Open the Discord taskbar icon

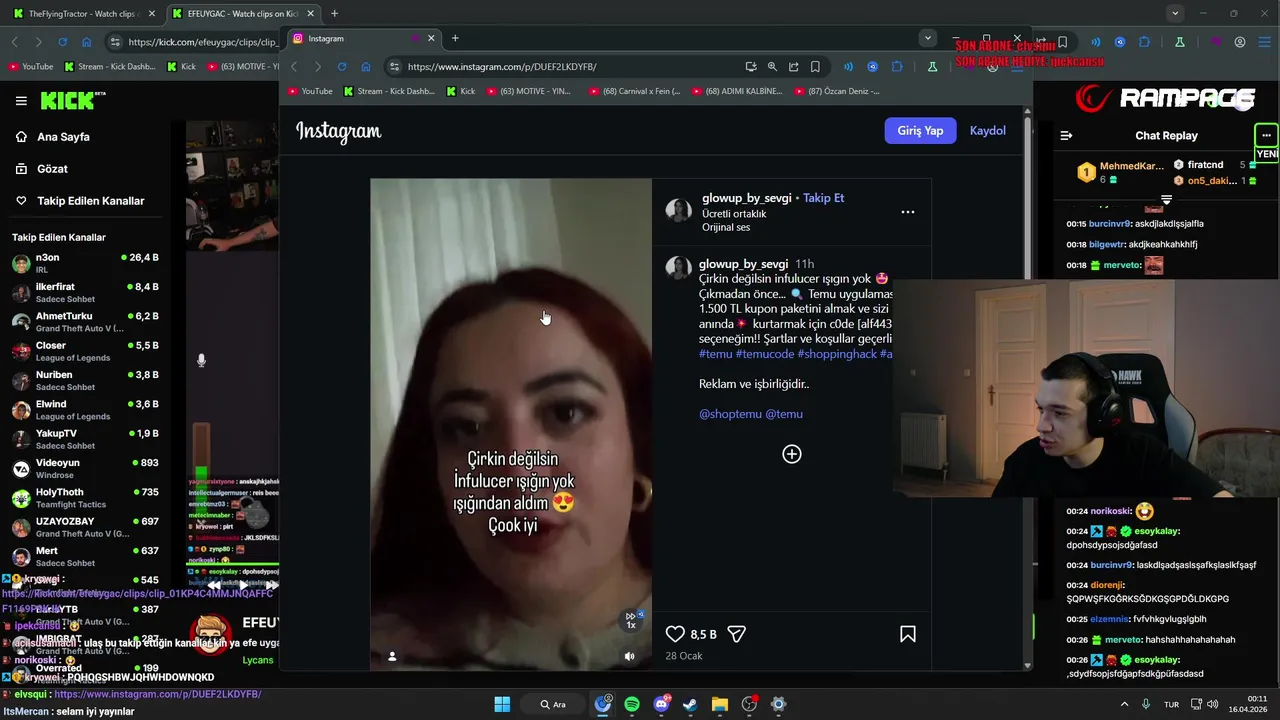661,704
